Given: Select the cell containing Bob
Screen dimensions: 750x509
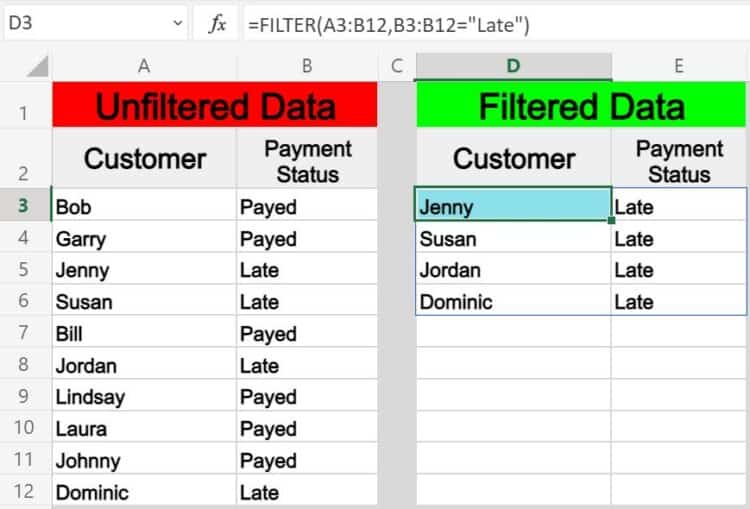Looking at the screenshot, I should [144, 205].
